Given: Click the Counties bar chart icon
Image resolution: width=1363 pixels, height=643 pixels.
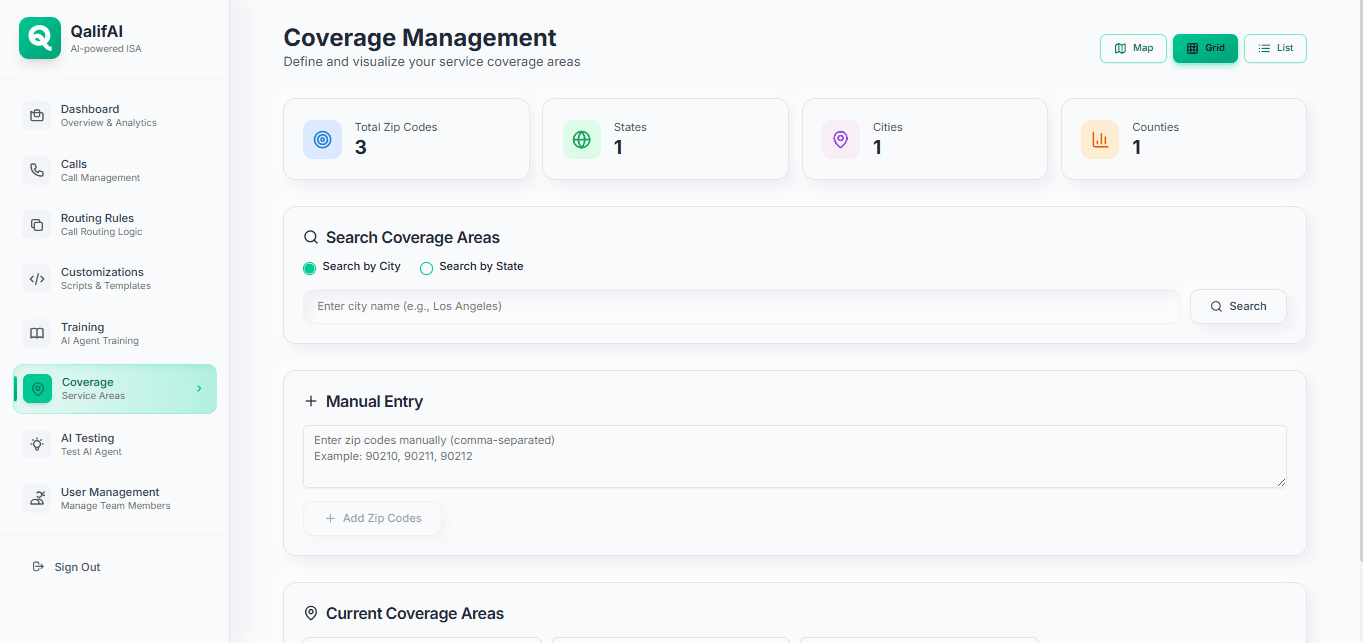Looking at the screenshot, I should point(1100,140).
